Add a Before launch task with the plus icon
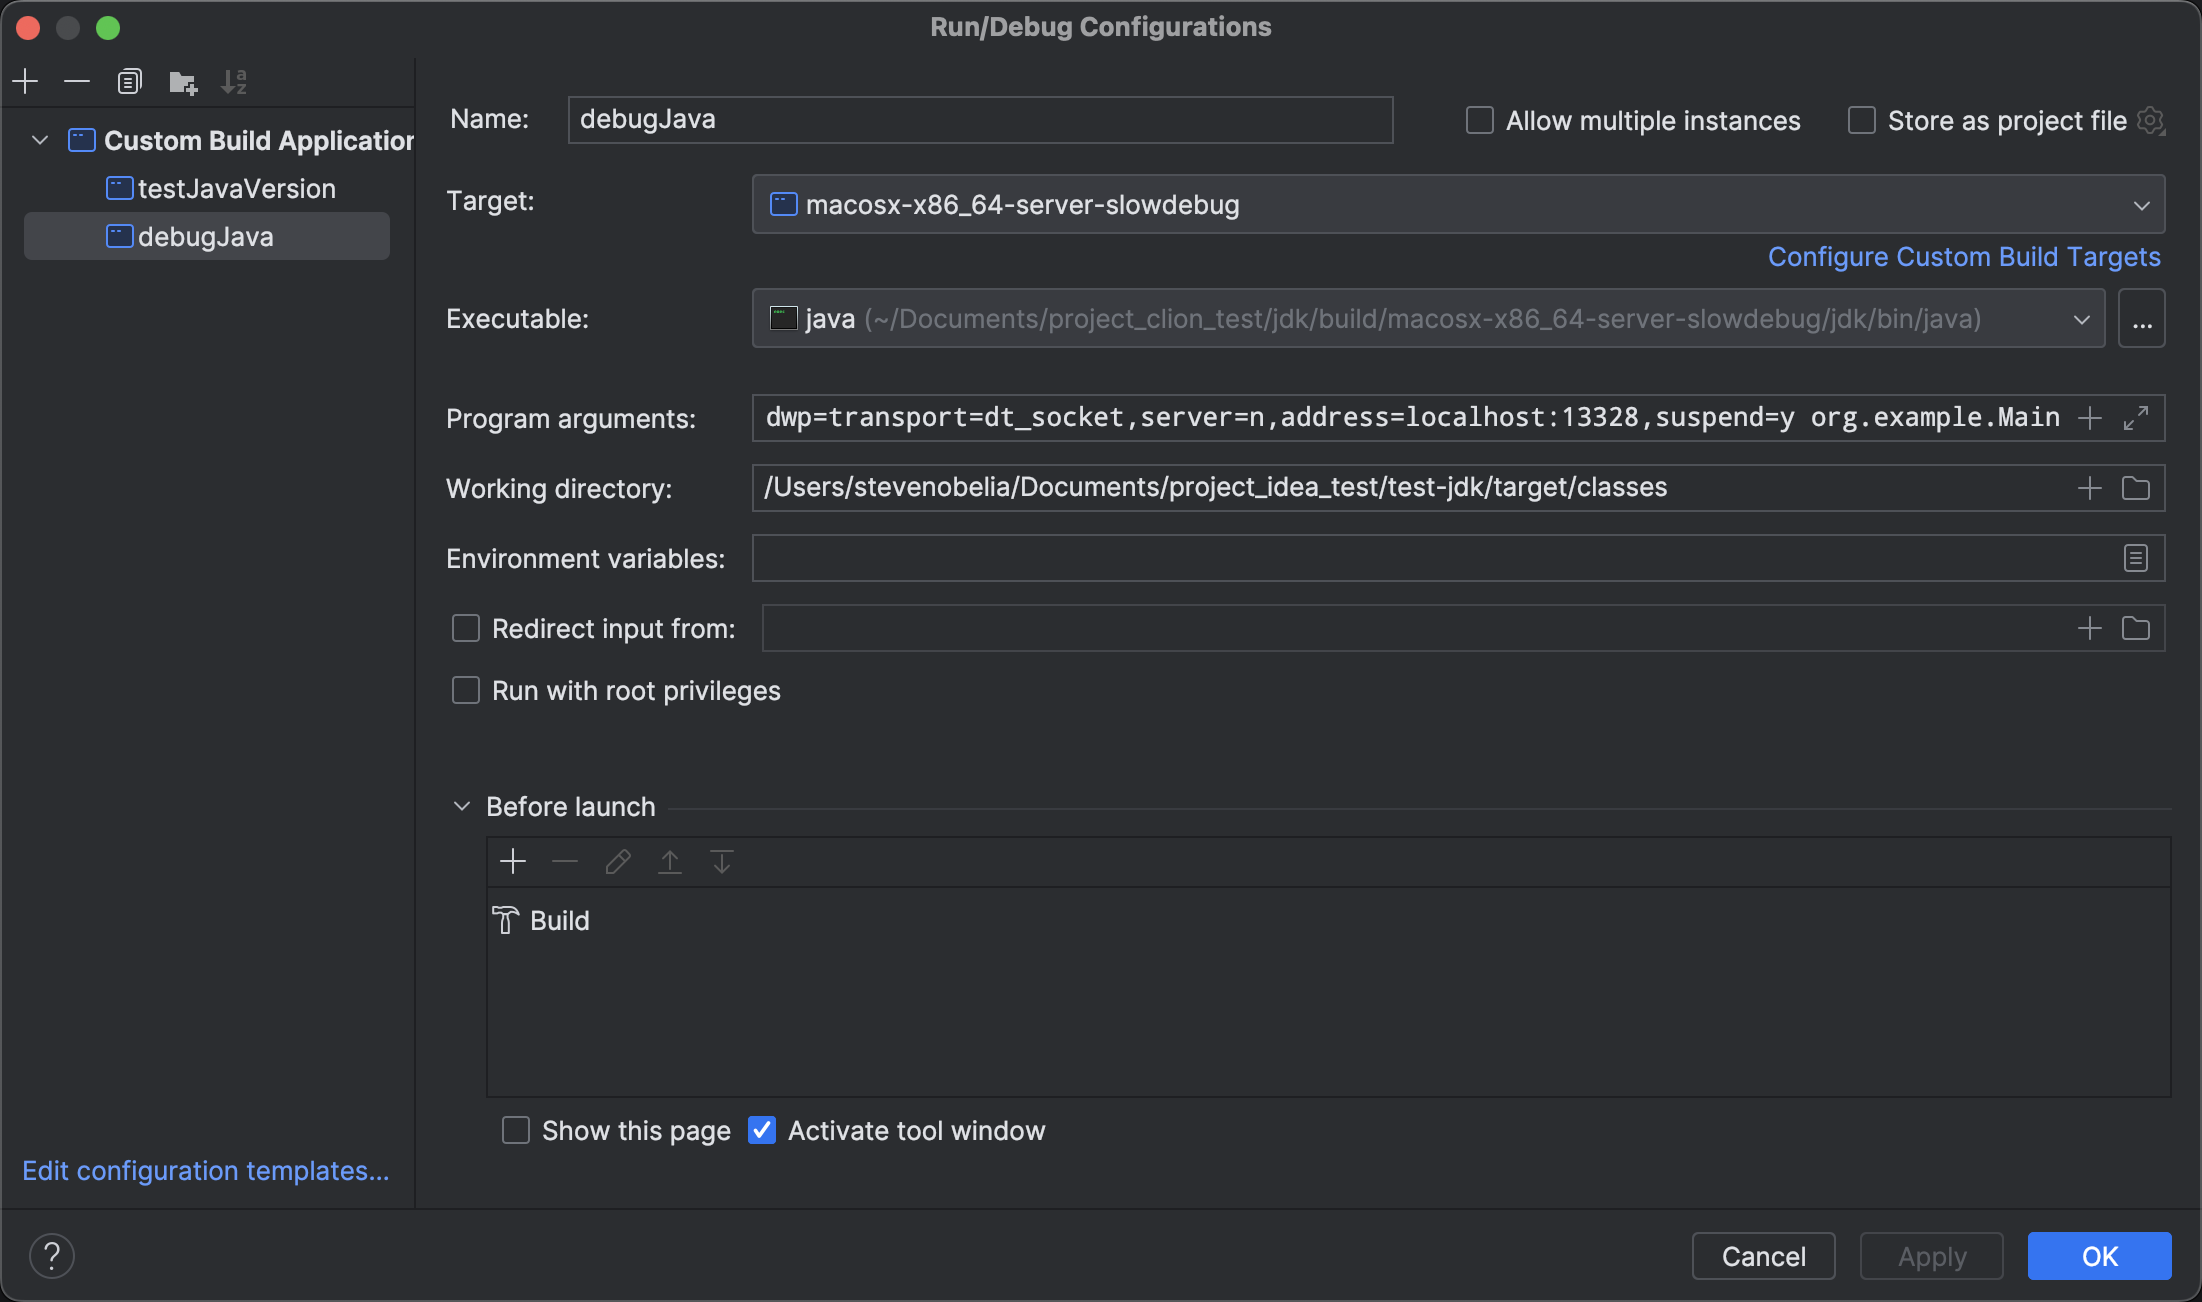Viewport: 2202px width, 1302px height. point(513,861)
